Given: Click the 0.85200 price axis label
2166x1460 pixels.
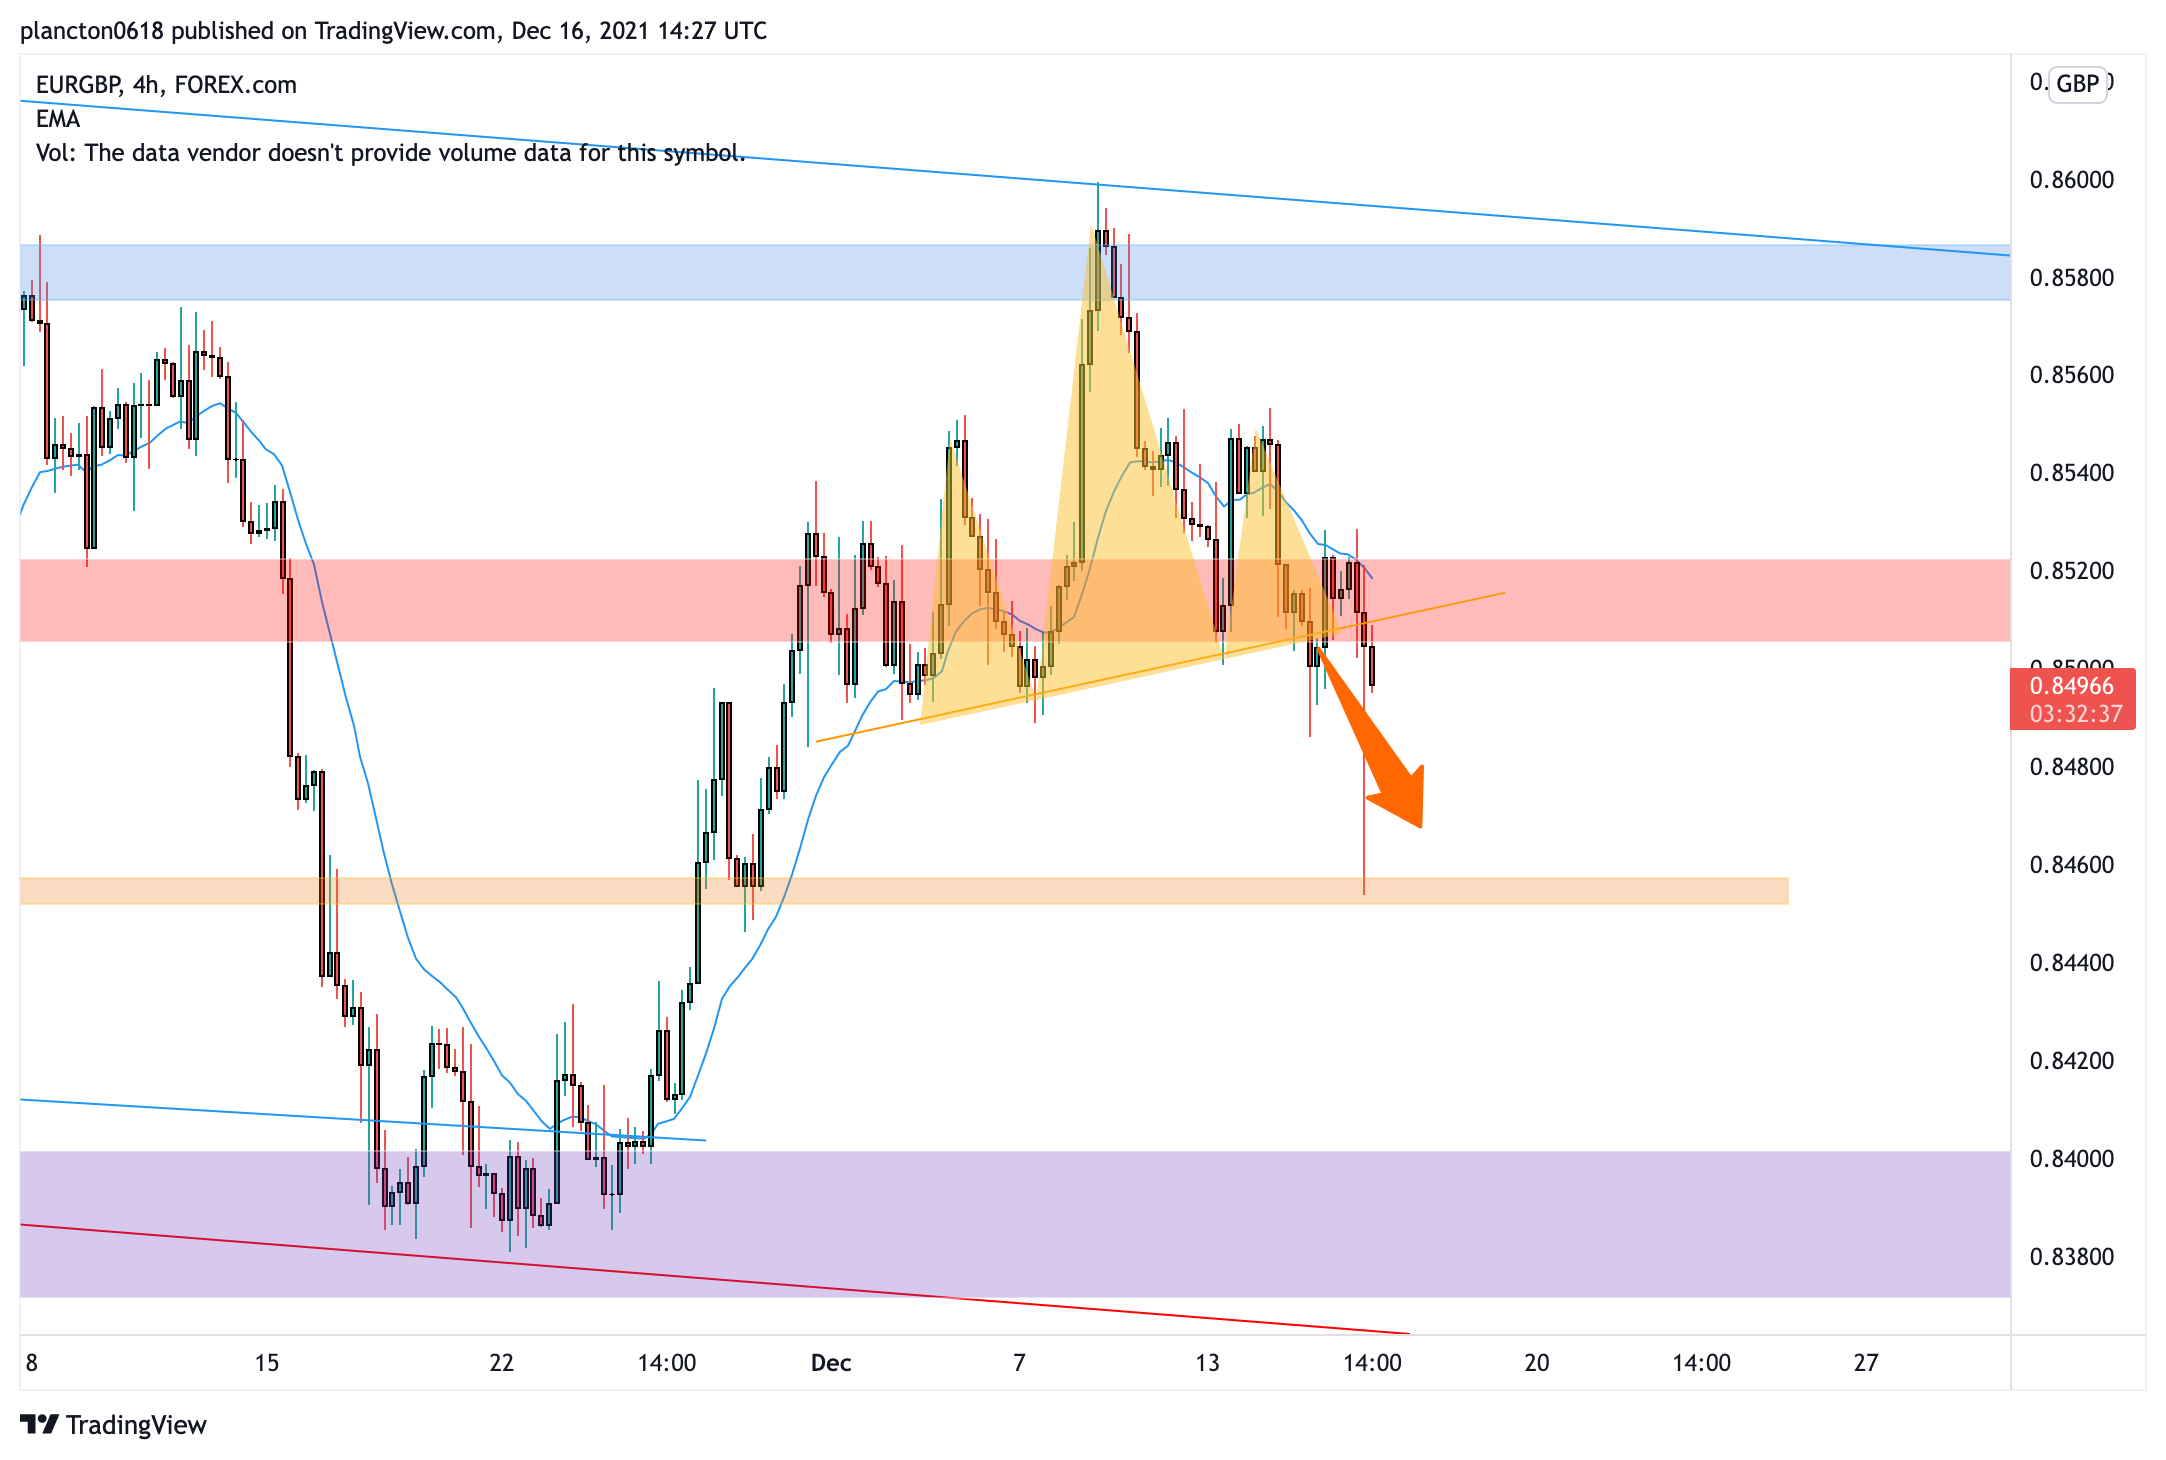Looking at the screenshot, I should (2072, 571).
